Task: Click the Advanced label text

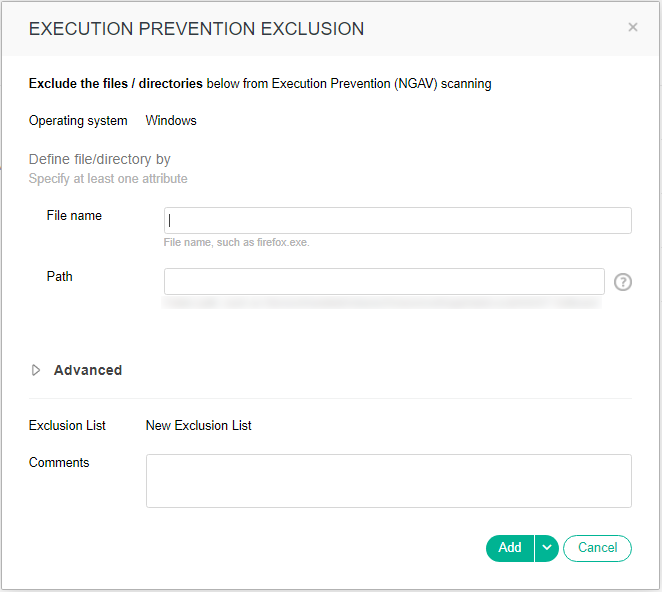Action: point(88,370)
